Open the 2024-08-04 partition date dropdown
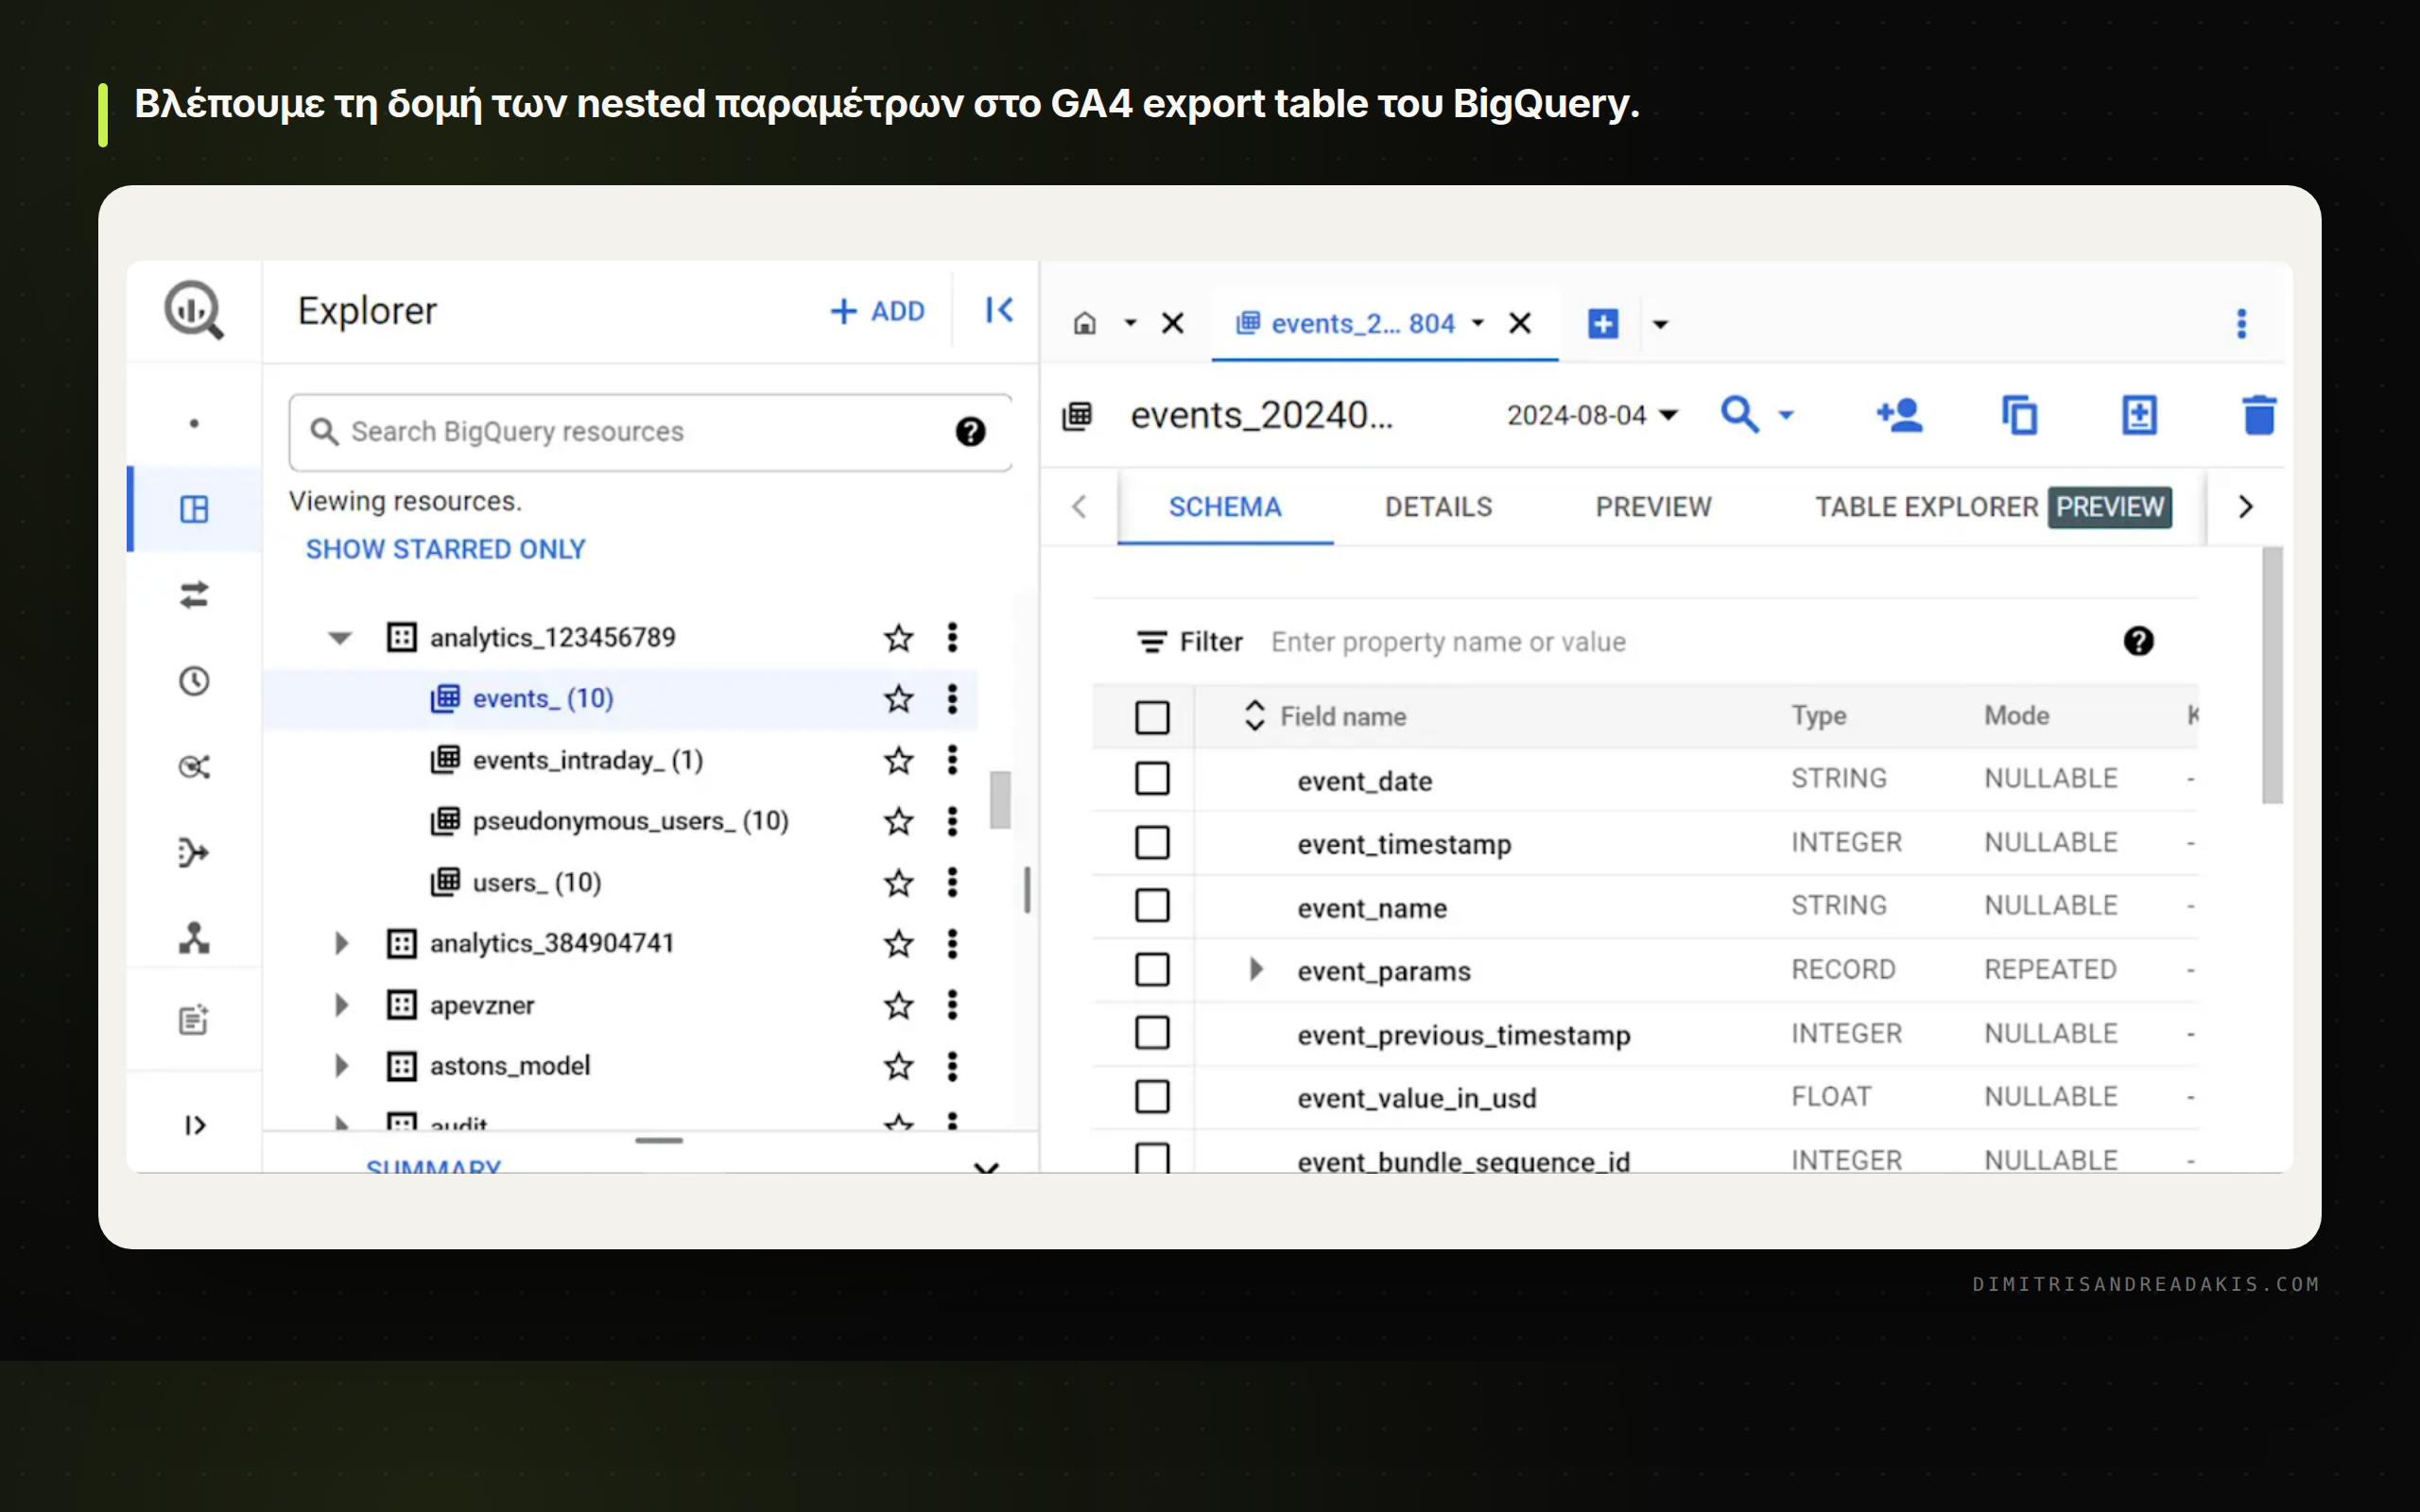The height and width of the screenshot is (1512, 2420). click(1592, 415)
